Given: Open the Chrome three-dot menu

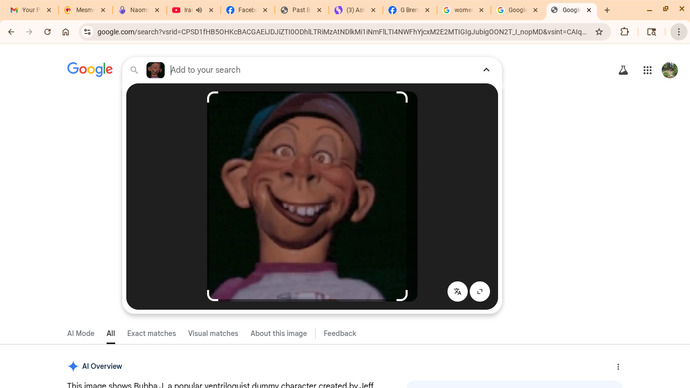Looking at the screenshot, I should click(679, 32).
